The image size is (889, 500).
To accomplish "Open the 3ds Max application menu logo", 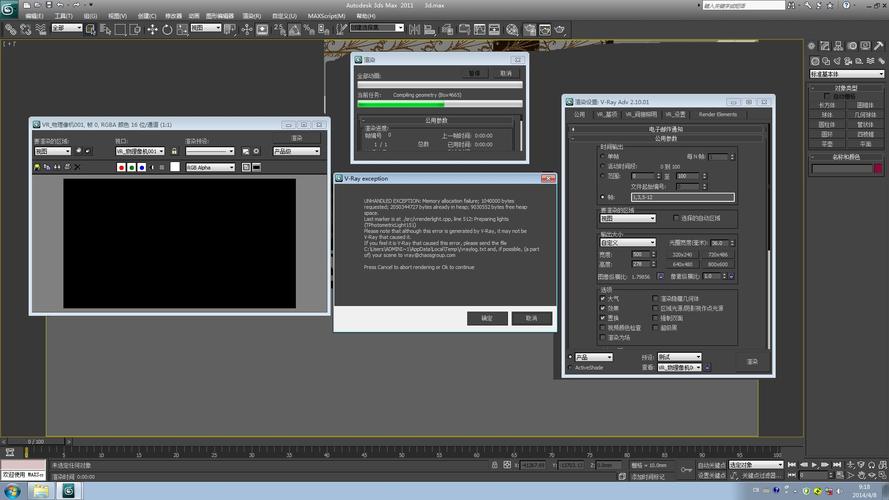I will point(9,7).
